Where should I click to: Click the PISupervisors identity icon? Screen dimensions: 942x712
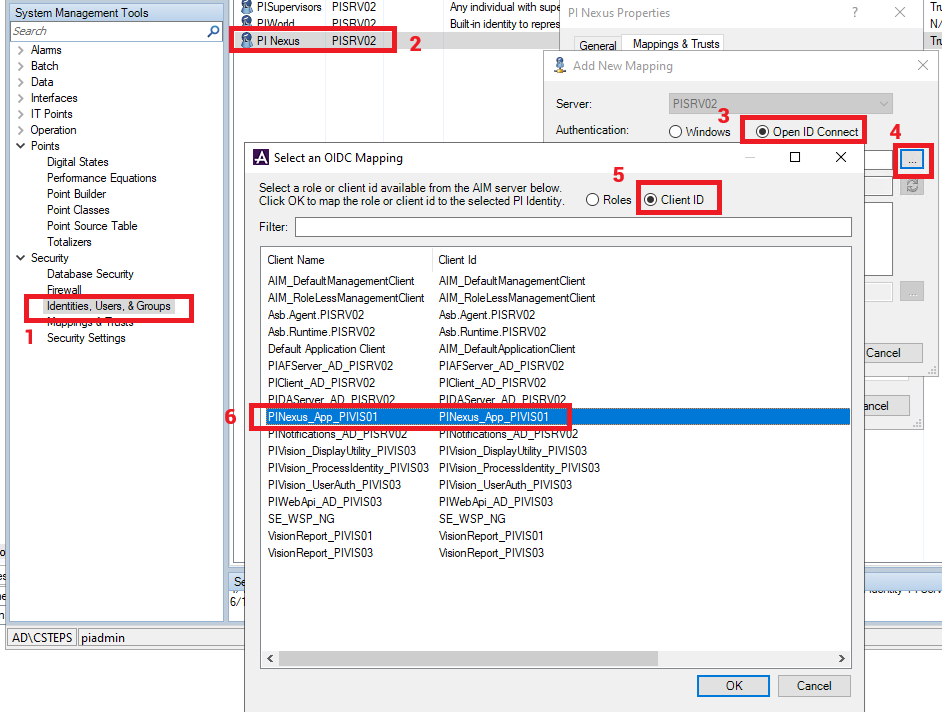point(246,7)
